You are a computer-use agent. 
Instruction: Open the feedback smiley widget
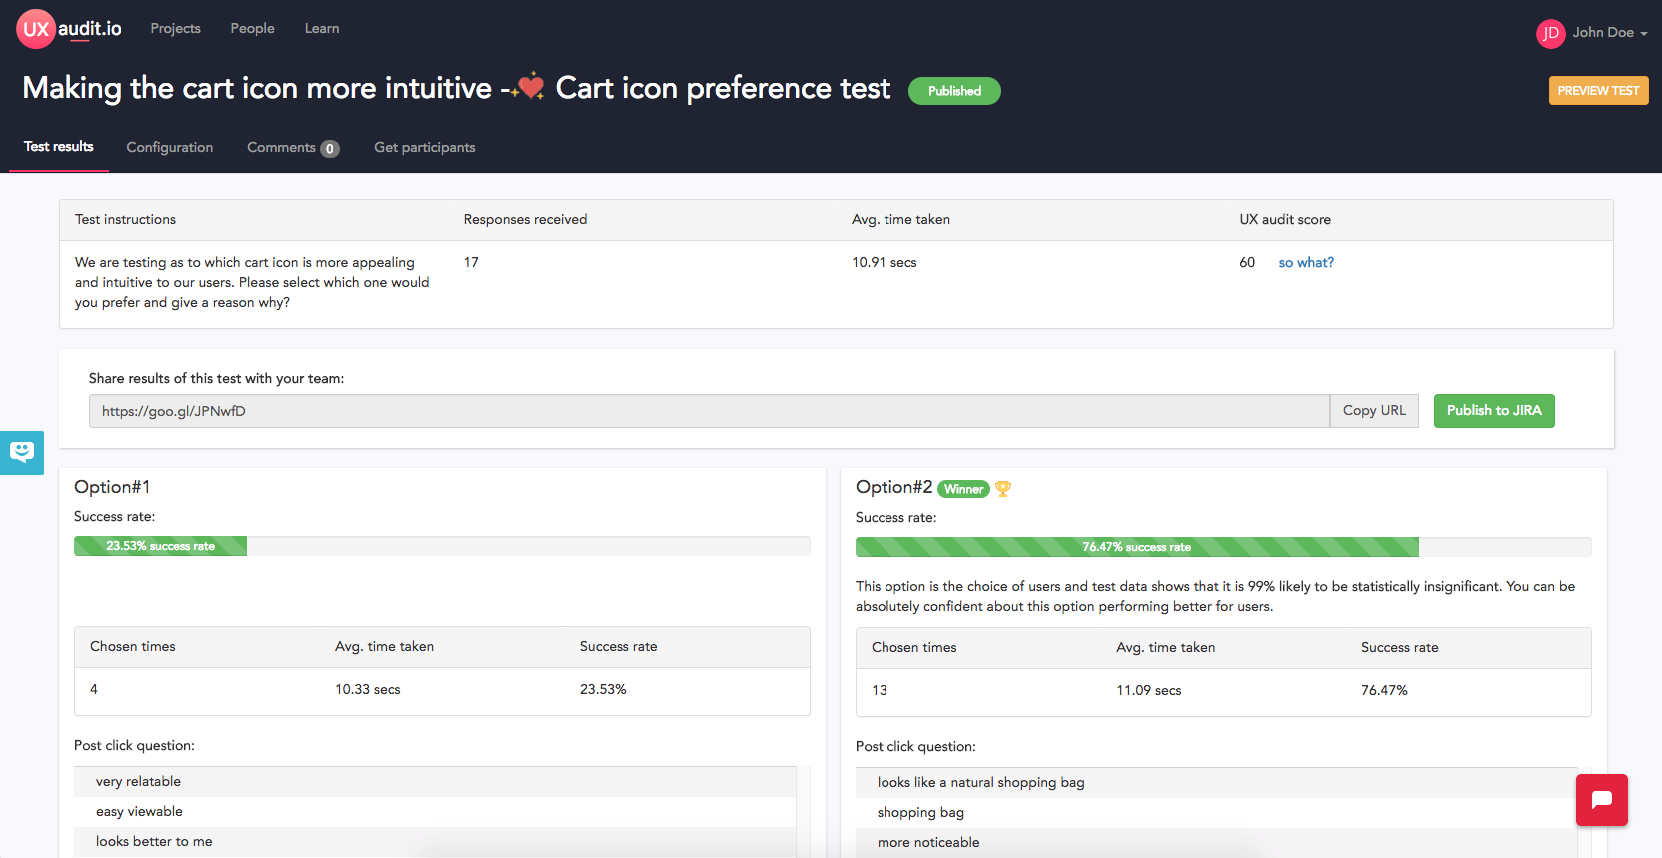tap(22, 453)
